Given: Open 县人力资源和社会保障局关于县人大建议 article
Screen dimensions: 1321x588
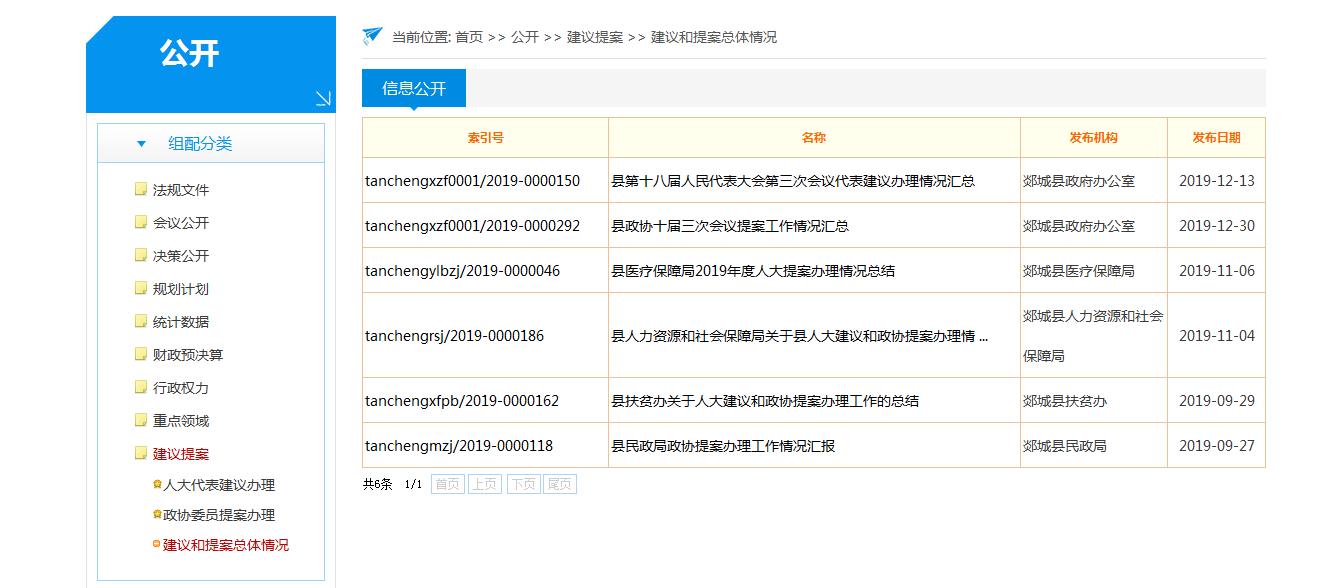Looking at the screenshot, I should [x=800, y=336].
